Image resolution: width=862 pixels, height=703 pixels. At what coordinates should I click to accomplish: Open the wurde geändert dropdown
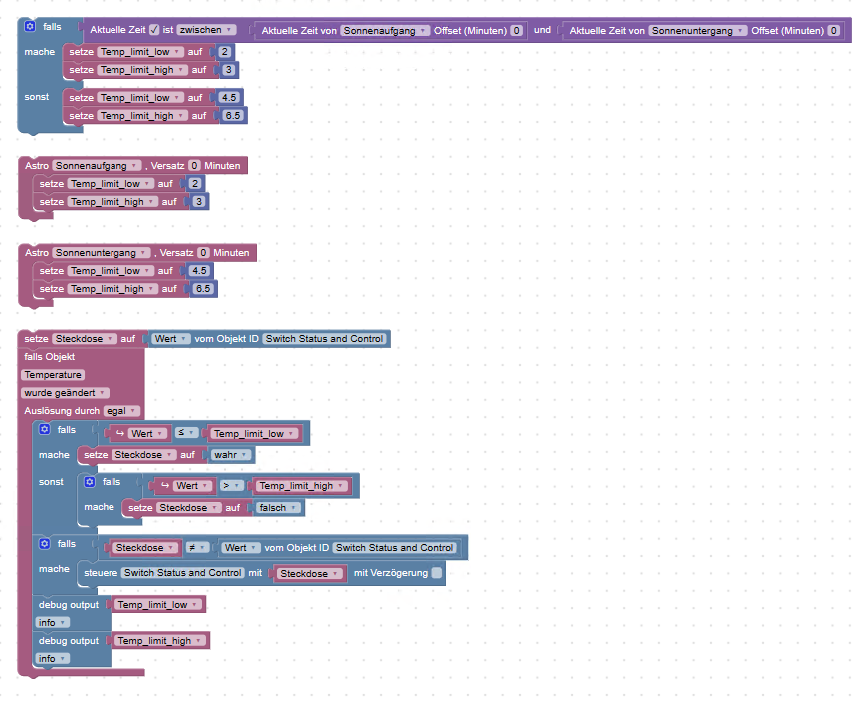(x=65, y=392)
